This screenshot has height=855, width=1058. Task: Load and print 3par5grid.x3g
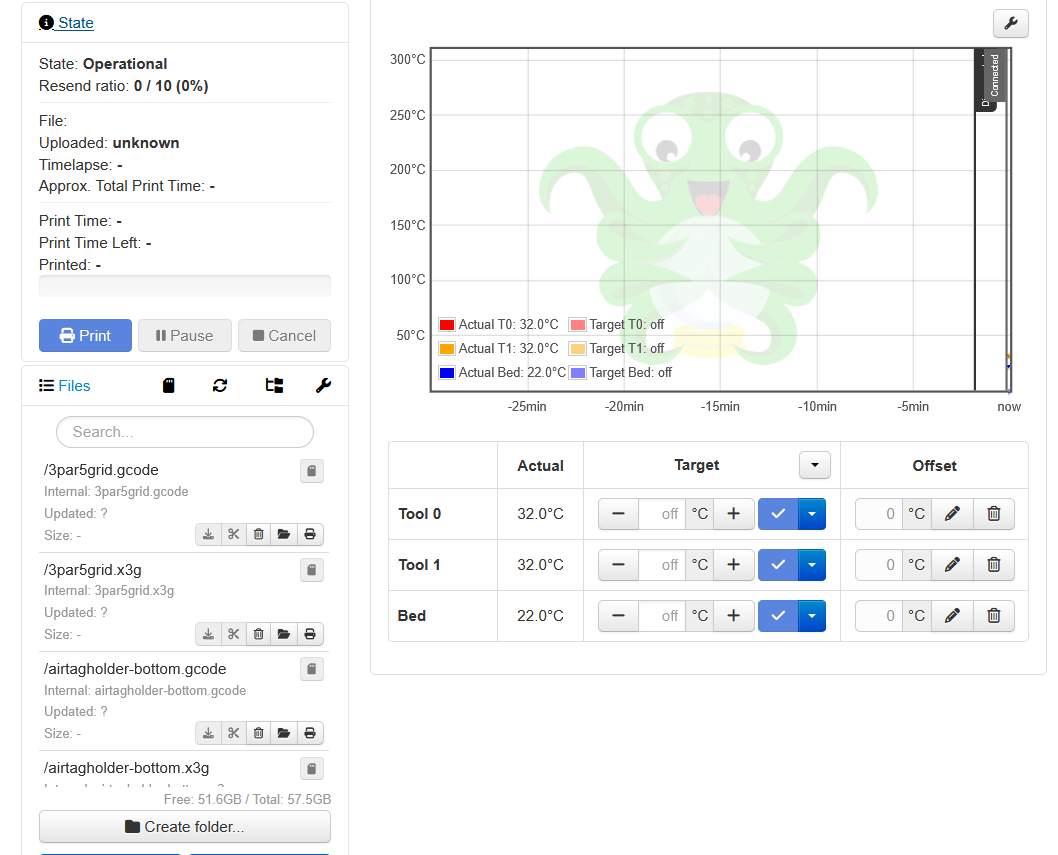tap(310, 634)
